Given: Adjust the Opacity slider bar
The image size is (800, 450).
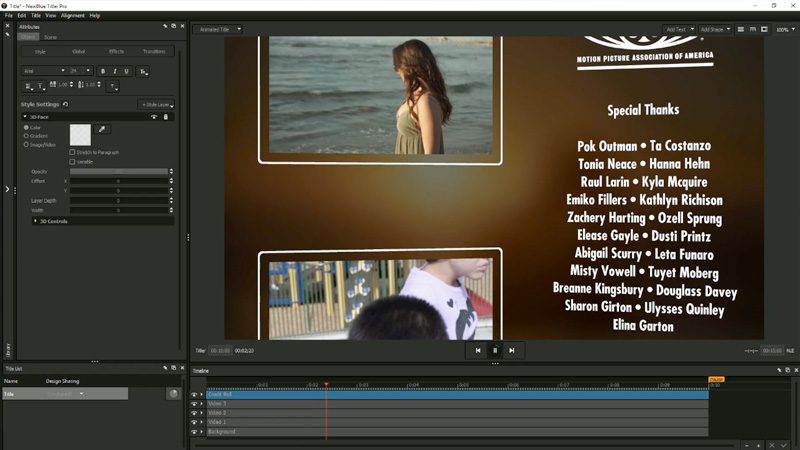Looking at the screenshot, I should [x=119, y=171].
